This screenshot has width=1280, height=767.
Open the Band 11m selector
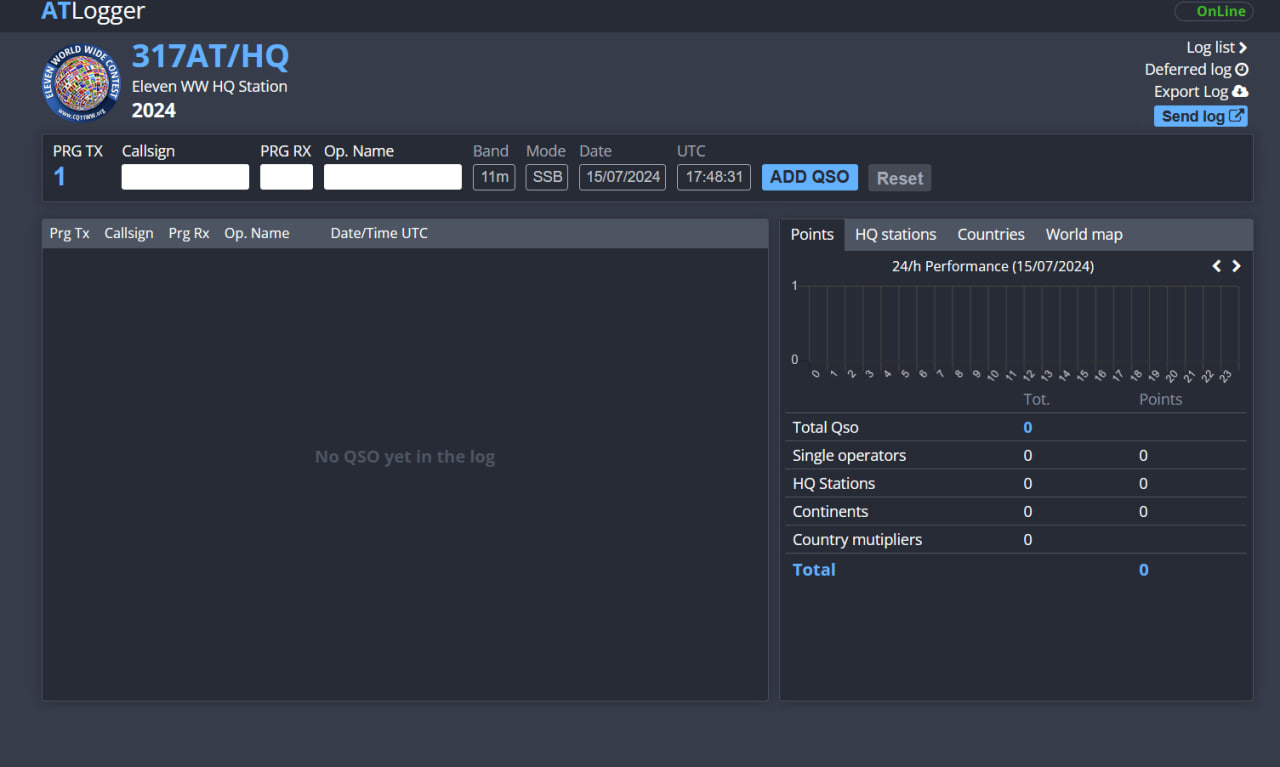coord(494,177)
